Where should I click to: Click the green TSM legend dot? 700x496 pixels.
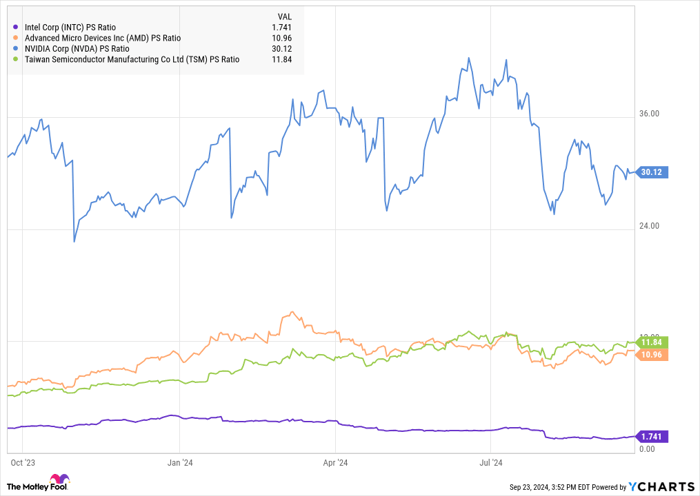16,59
